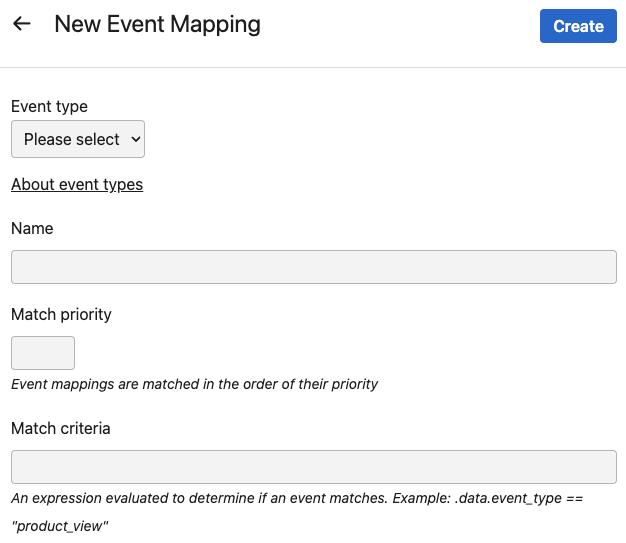
Task: Click the New Event Mapping heading
Action: (x=157, y=24)
